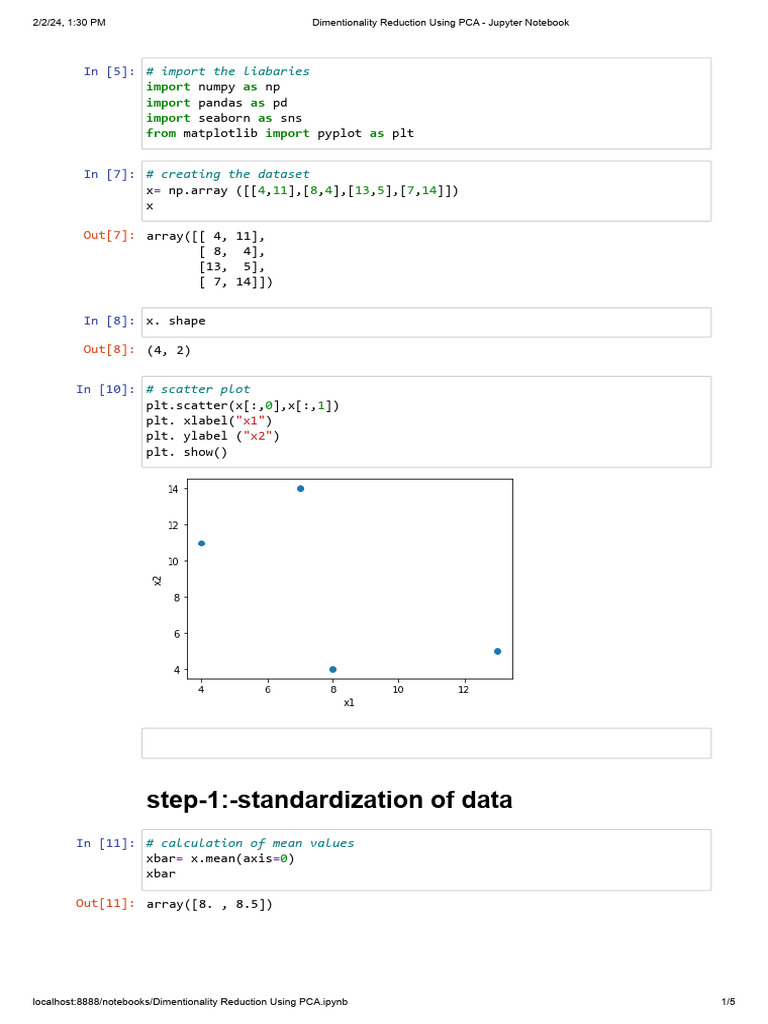
Task: Click the scatter point at x1=8, x2=4
Action: tap(333, 669)
